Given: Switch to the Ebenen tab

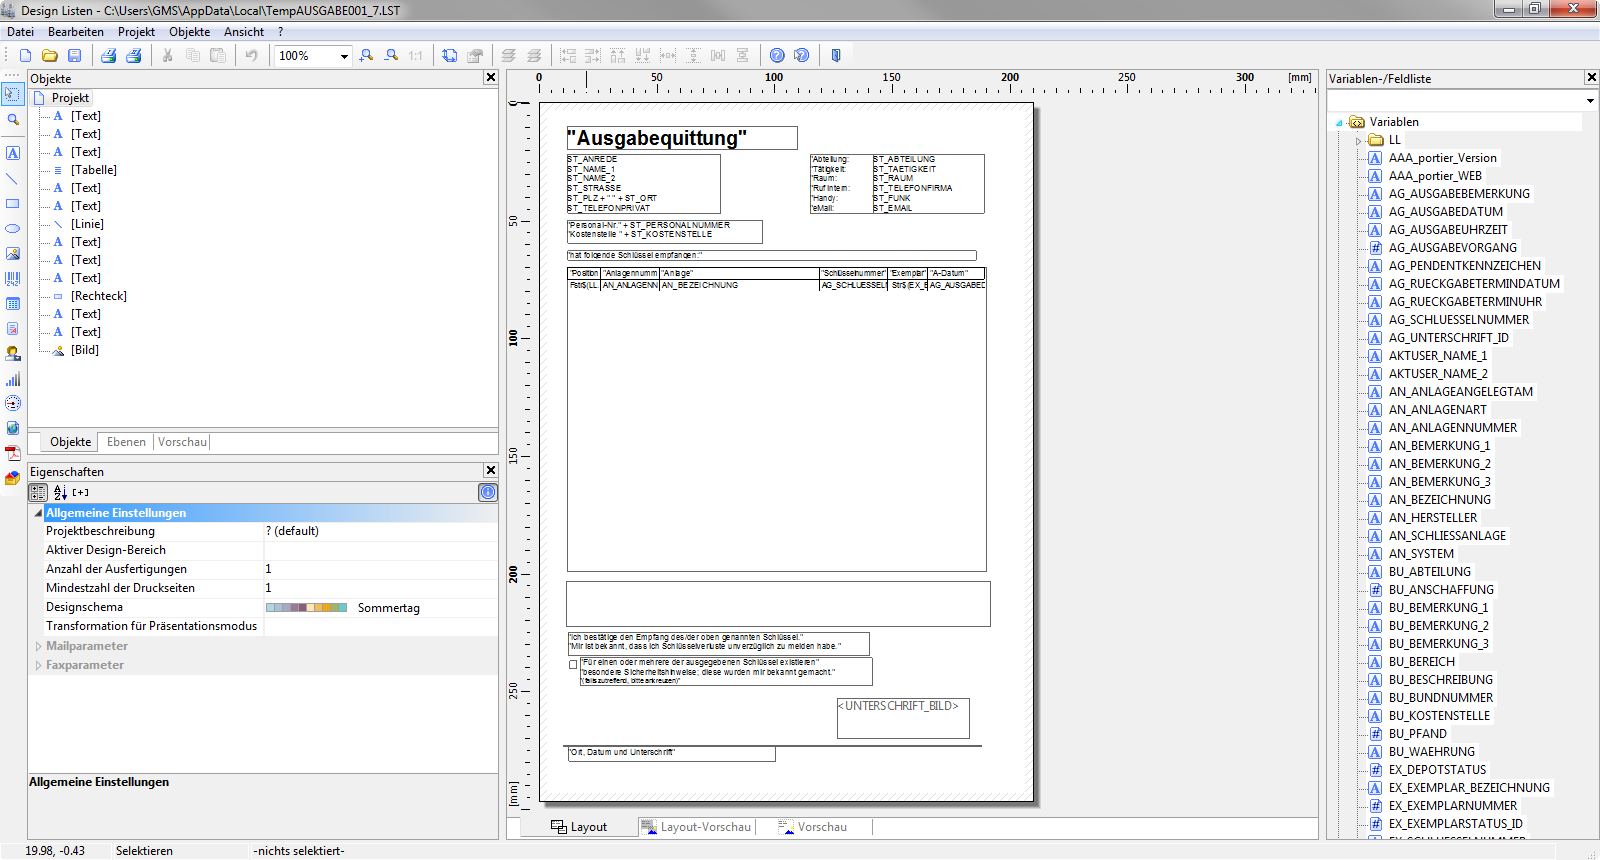Looking at the screenshot, I should click(126, 442).
